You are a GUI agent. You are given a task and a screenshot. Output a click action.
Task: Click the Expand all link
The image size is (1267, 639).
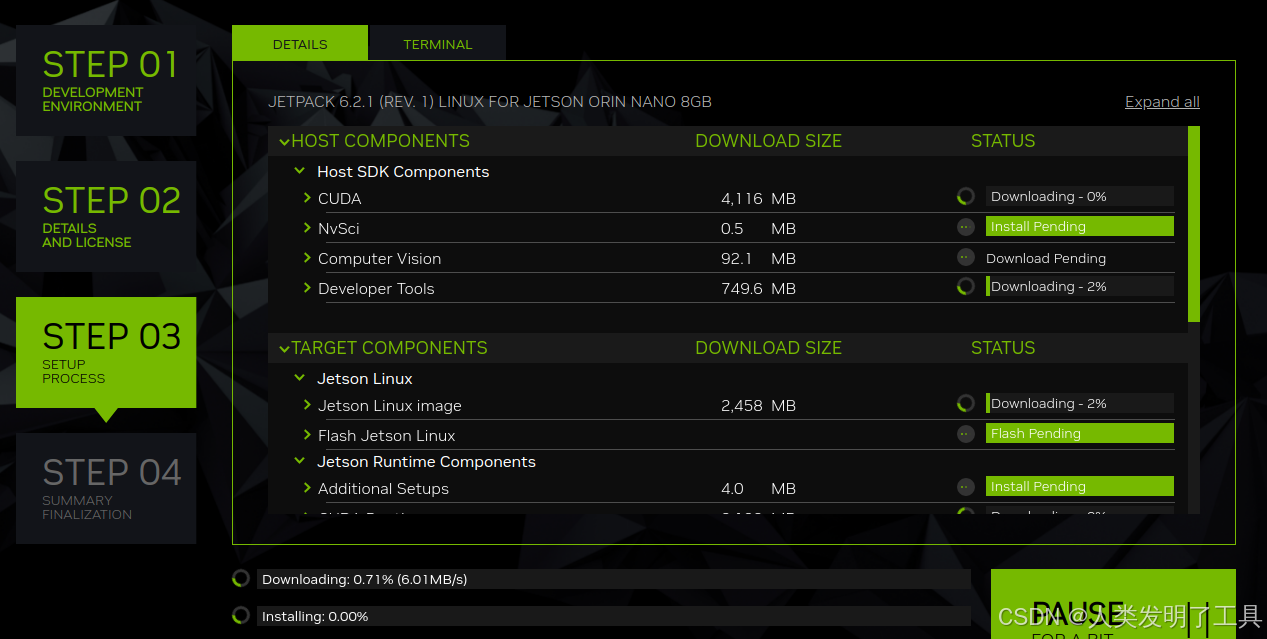(1162, 102)
